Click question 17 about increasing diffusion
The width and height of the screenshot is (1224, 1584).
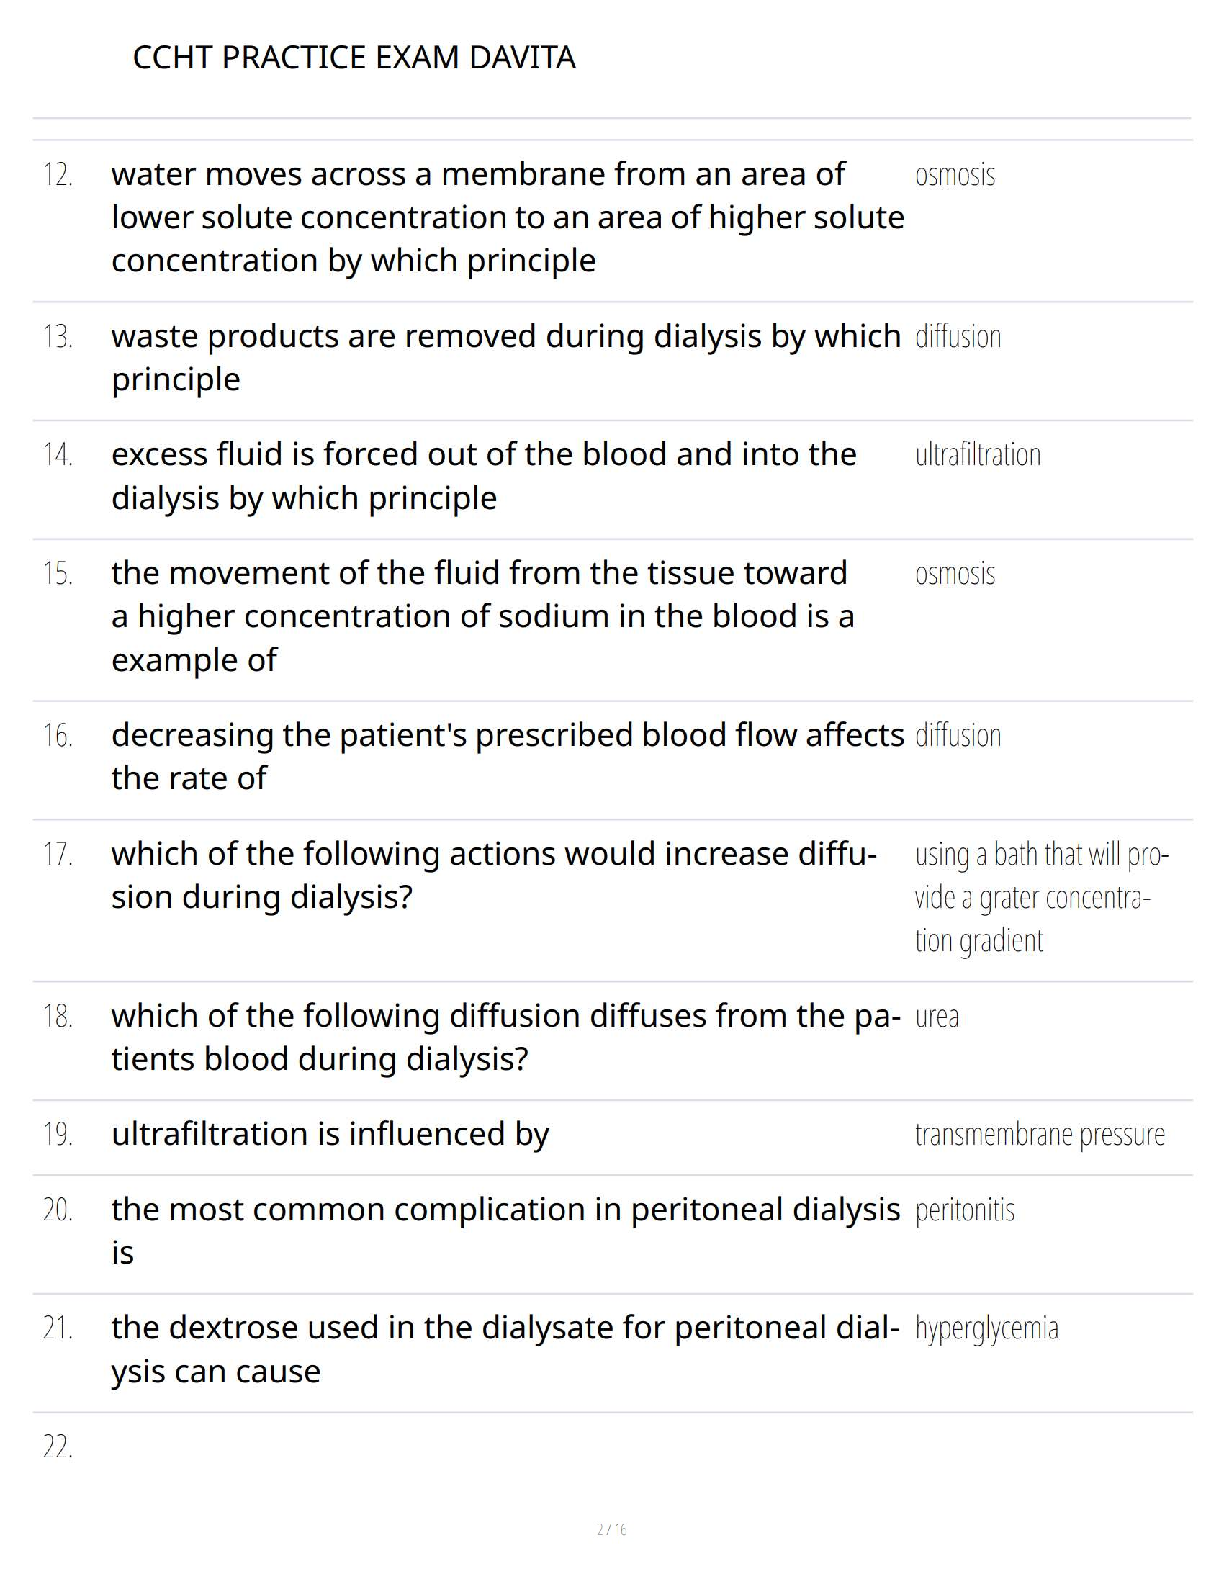[x=494, y=875]
